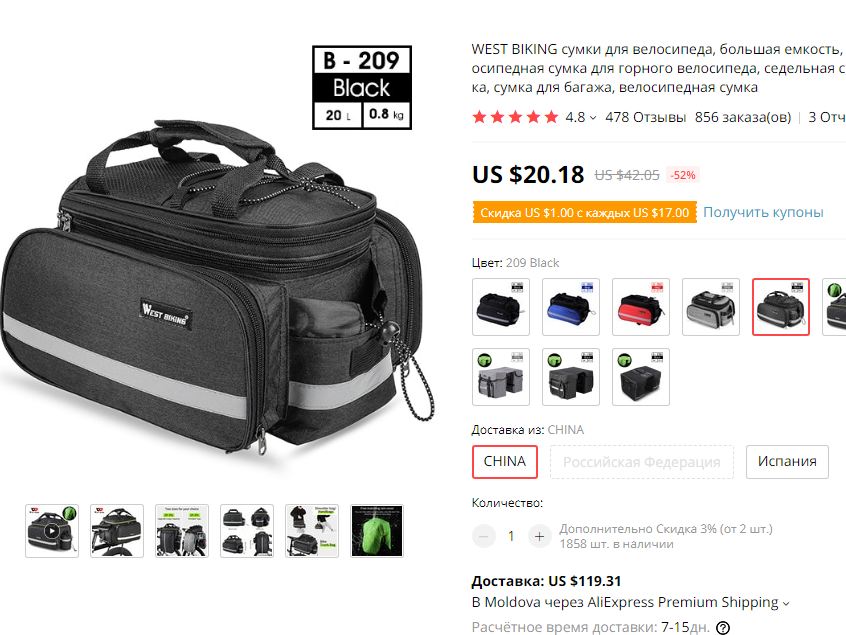Expand the 4.8 rating breakdown chevron
This screenshot has width=846, height=635.
point(593,118)
